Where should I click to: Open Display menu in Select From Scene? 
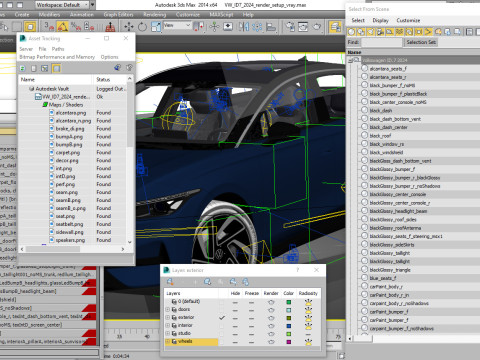(x=380, y=20)
